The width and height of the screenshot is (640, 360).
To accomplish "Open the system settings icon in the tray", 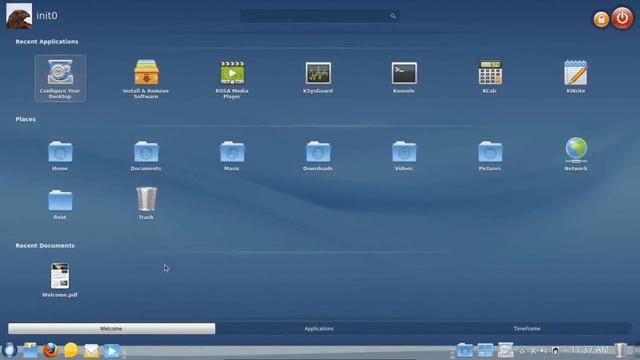I will [505, 350].
